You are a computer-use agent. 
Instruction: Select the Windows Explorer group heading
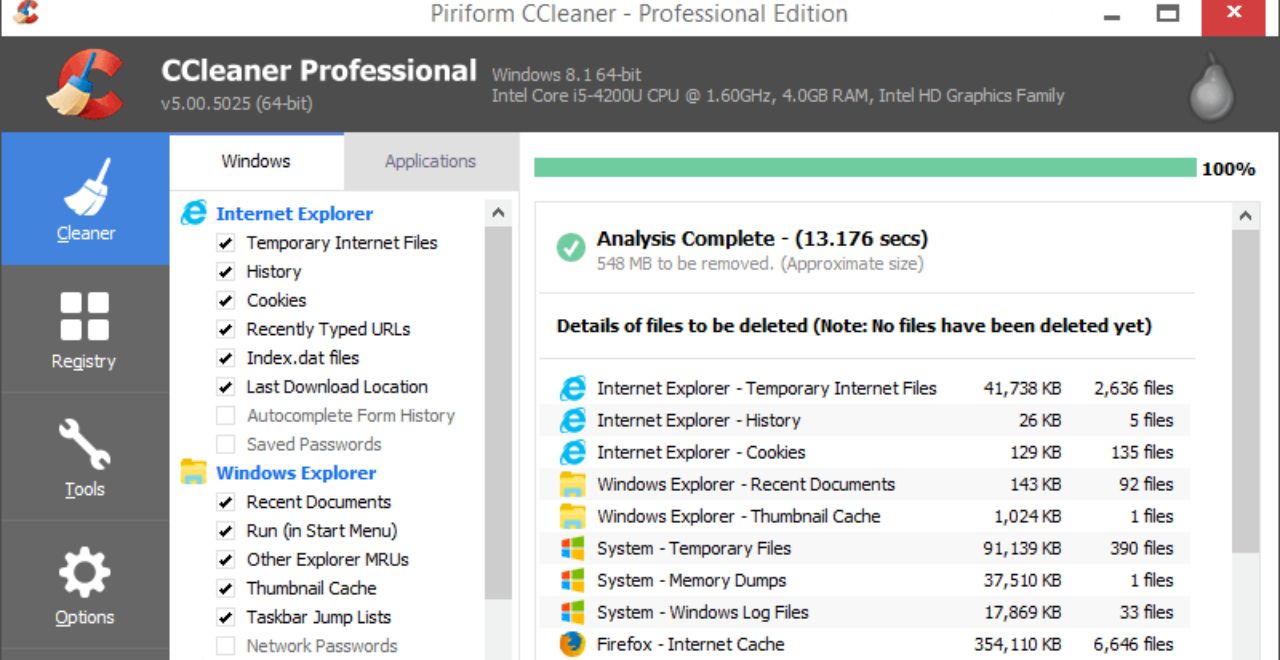pyautogui.click(x=296, y=472)
